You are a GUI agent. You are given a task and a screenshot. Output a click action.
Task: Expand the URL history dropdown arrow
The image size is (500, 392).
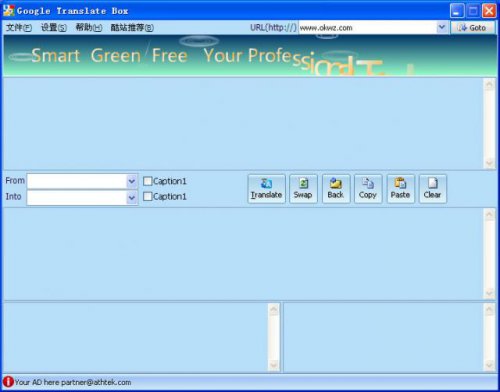442,27
